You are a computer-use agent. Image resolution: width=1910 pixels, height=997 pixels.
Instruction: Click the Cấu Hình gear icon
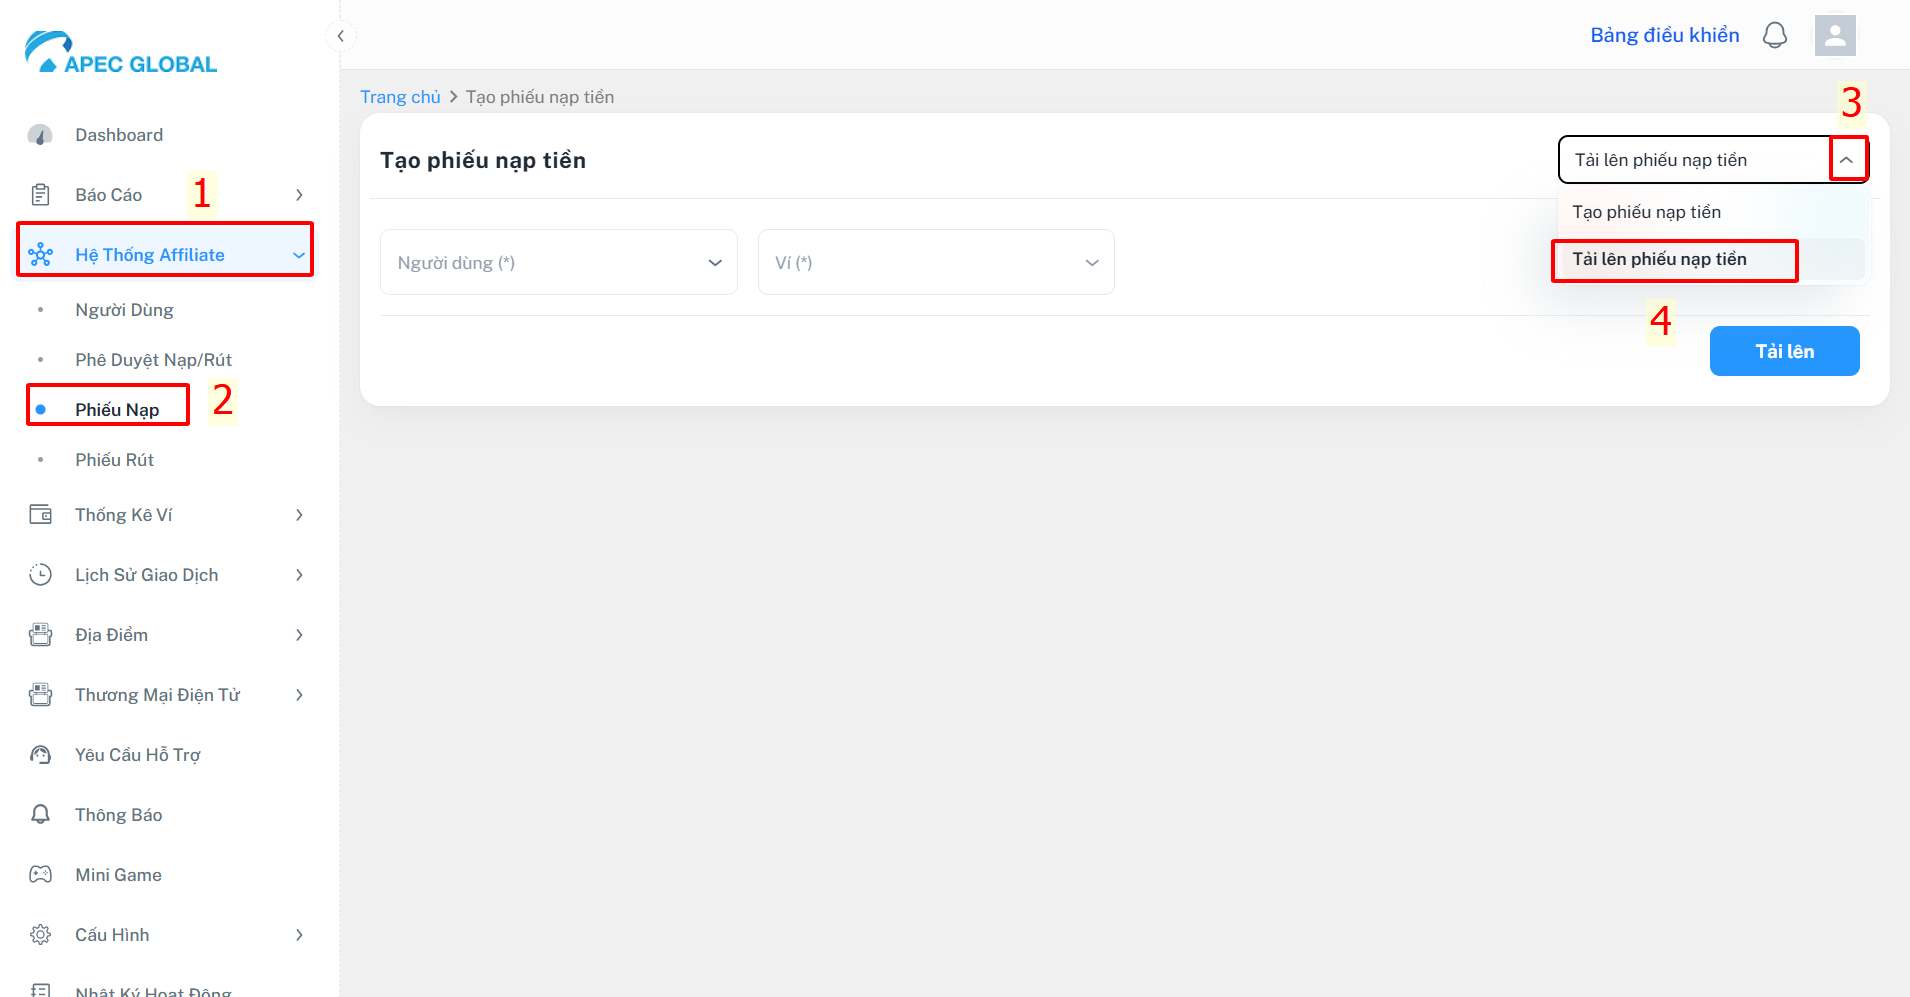40,935
